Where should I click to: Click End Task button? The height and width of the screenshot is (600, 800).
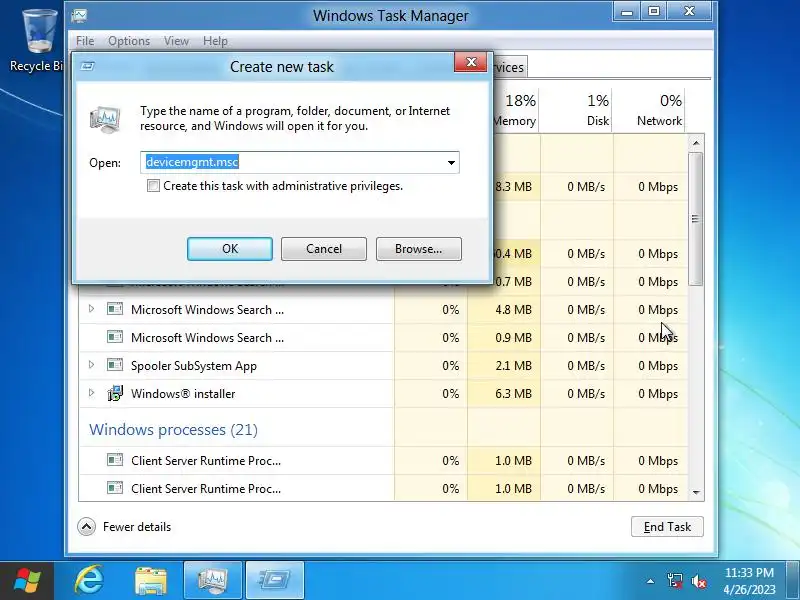pyautogui.click(x=667, y=527)
